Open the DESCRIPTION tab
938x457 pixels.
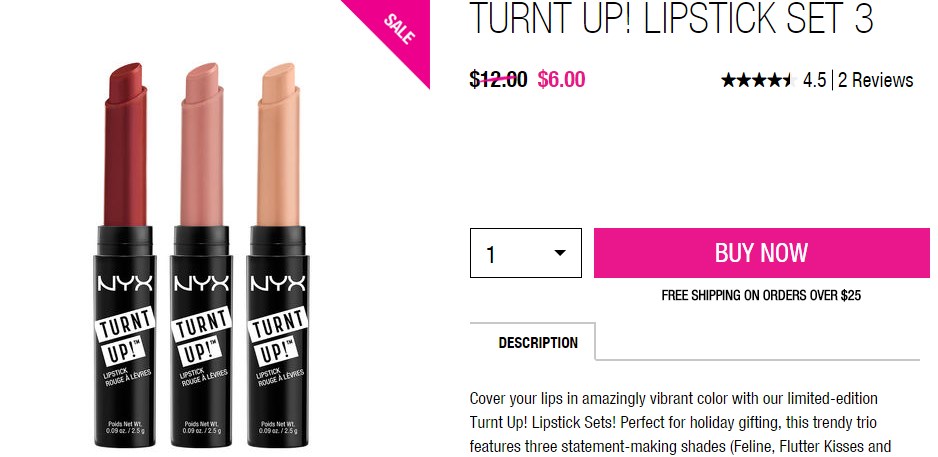(x=538, y=343)
